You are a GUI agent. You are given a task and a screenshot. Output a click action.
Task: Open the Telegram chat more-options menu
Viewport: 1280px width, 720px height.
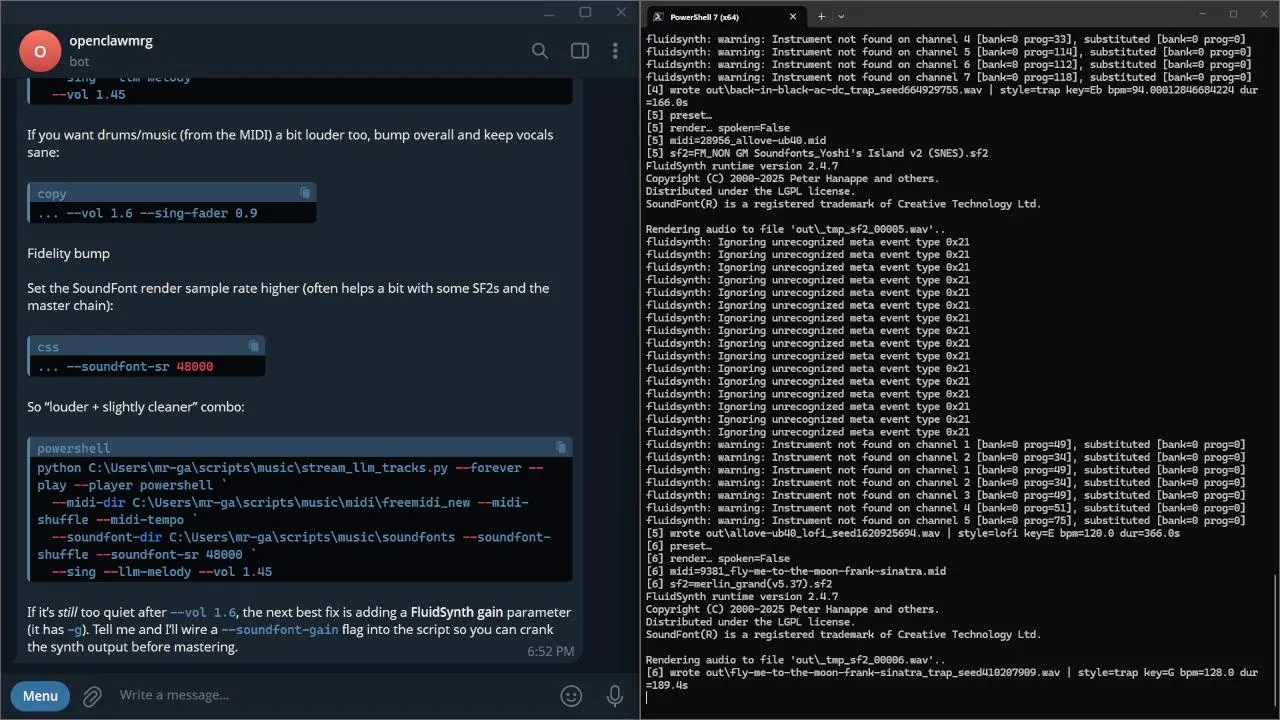[617, 51]
